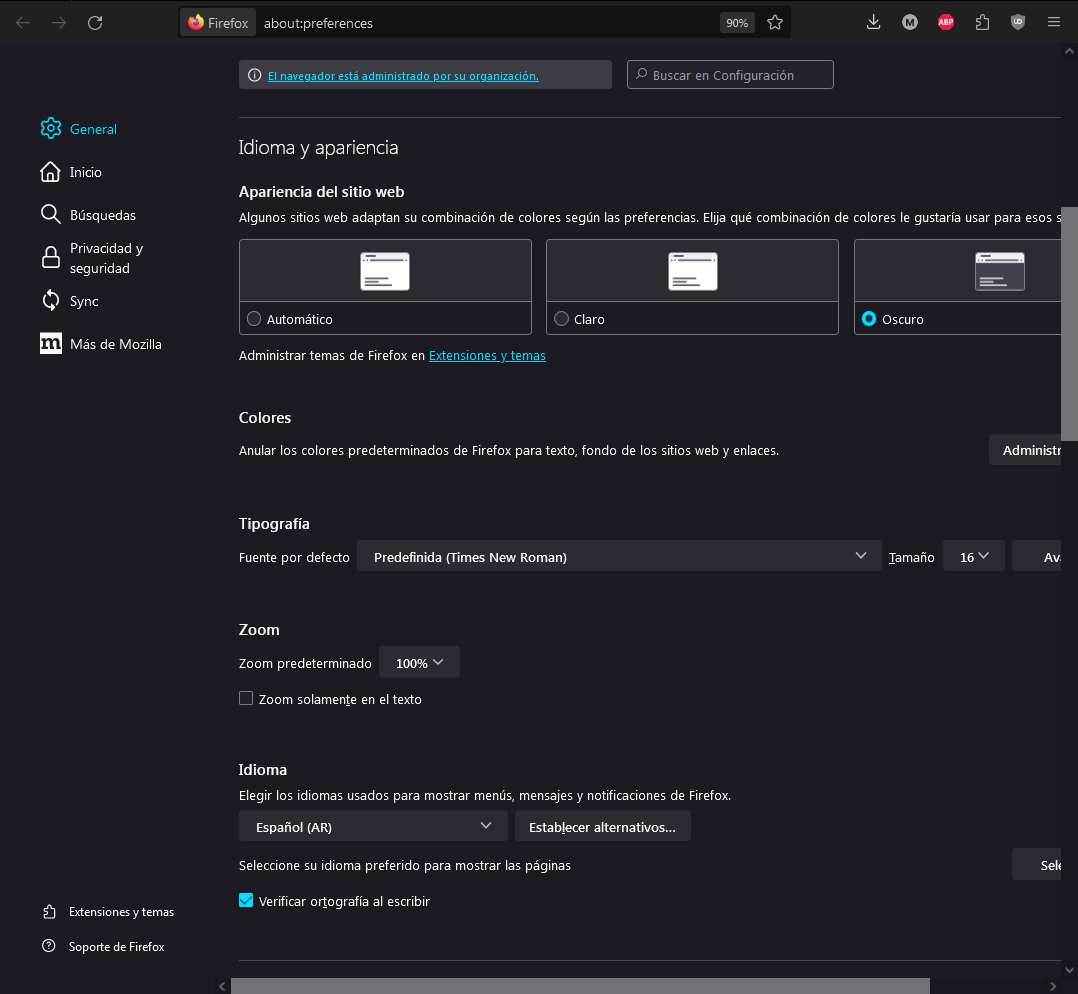Open the downloads panel icon
This screenshot has height=994, width=1078.
coord(873,23)
